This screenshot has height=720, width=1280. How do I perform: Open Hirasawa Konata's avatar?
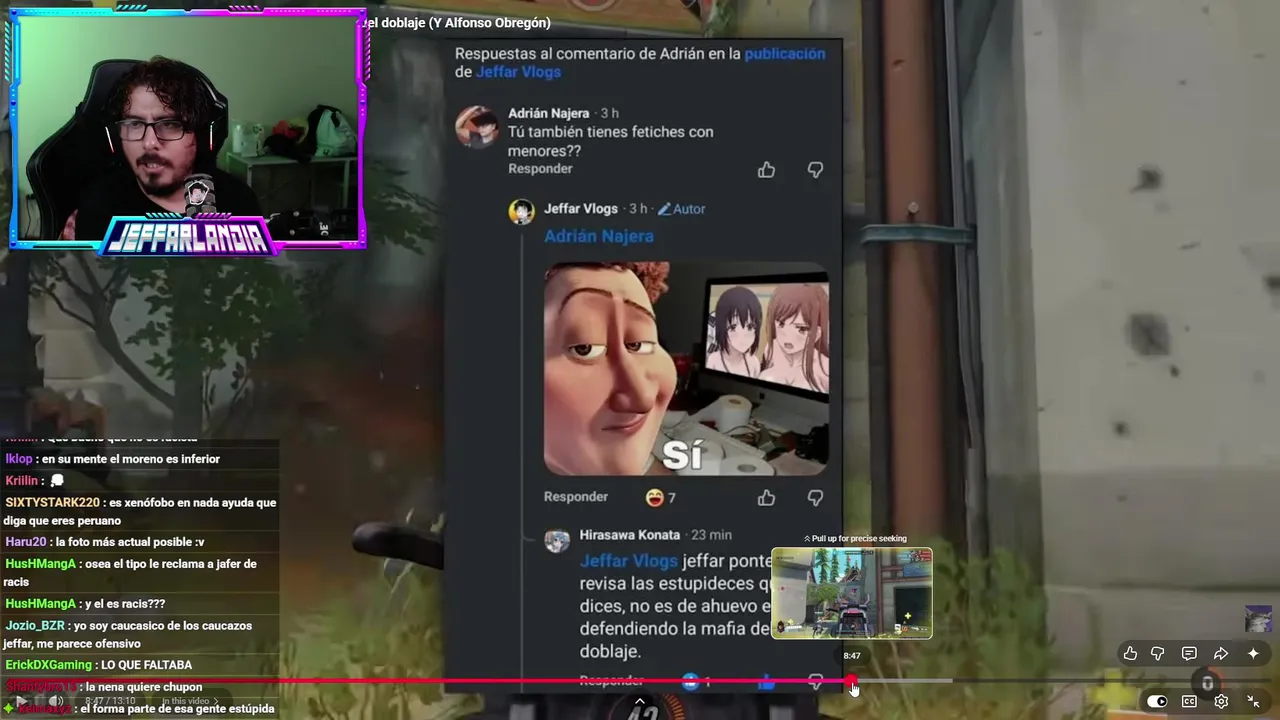(x=557, y=540)
